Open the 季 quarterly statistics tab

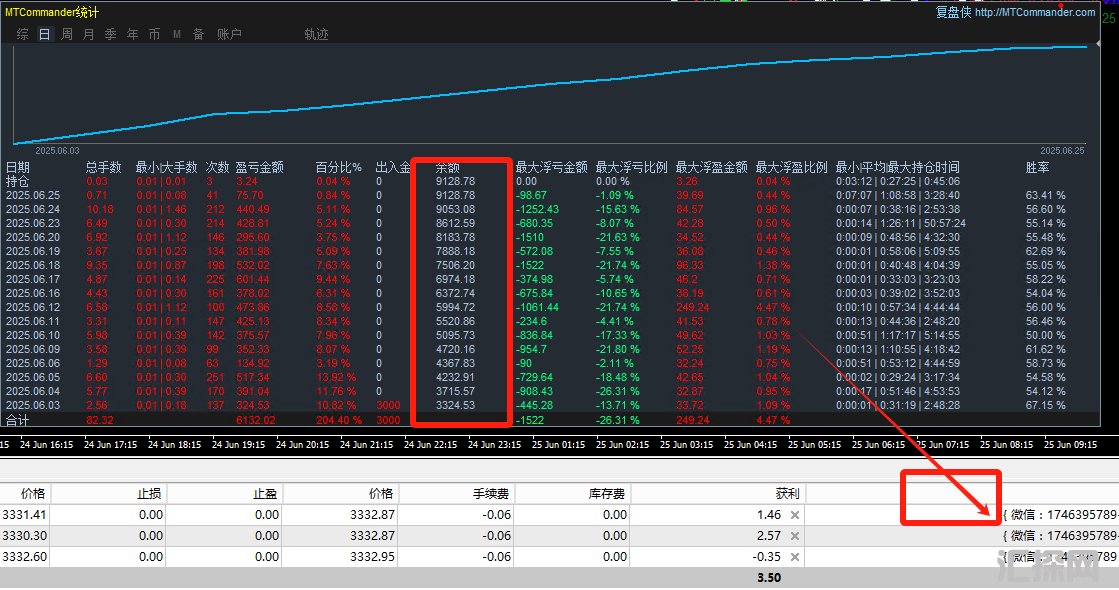tap(111, 34)
